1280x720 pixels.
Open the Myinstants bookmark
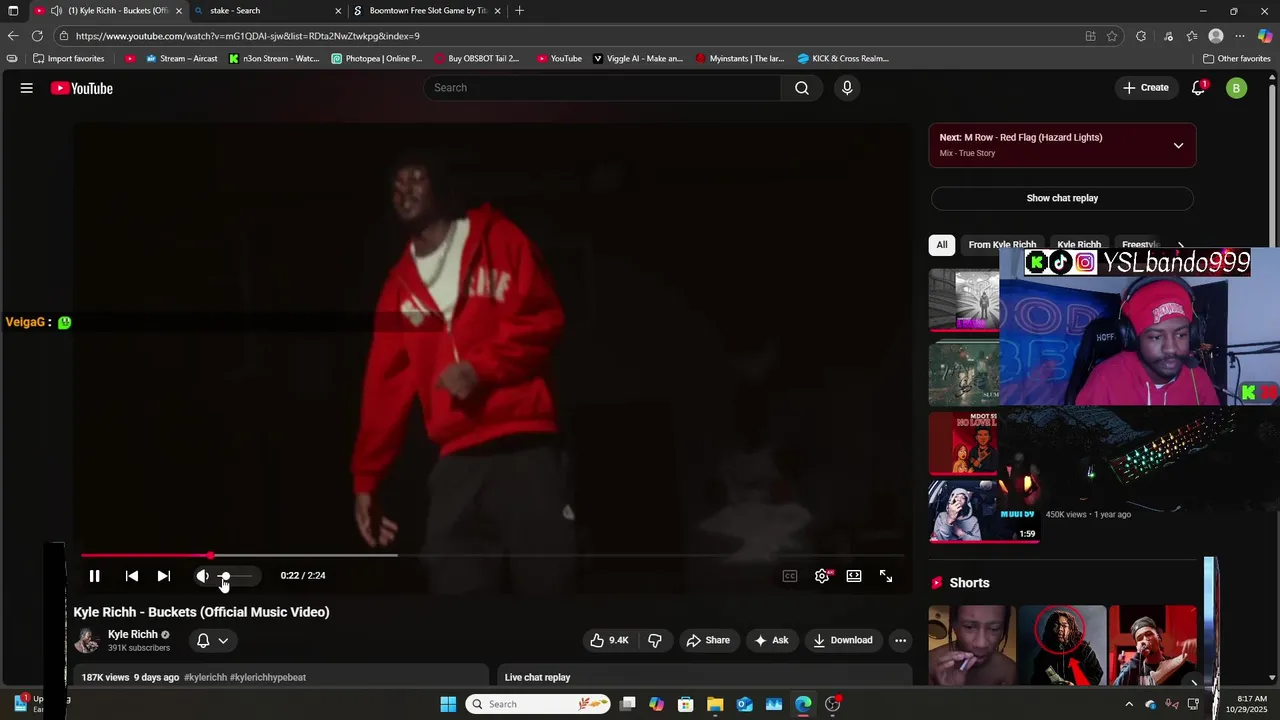pos(740,58)
